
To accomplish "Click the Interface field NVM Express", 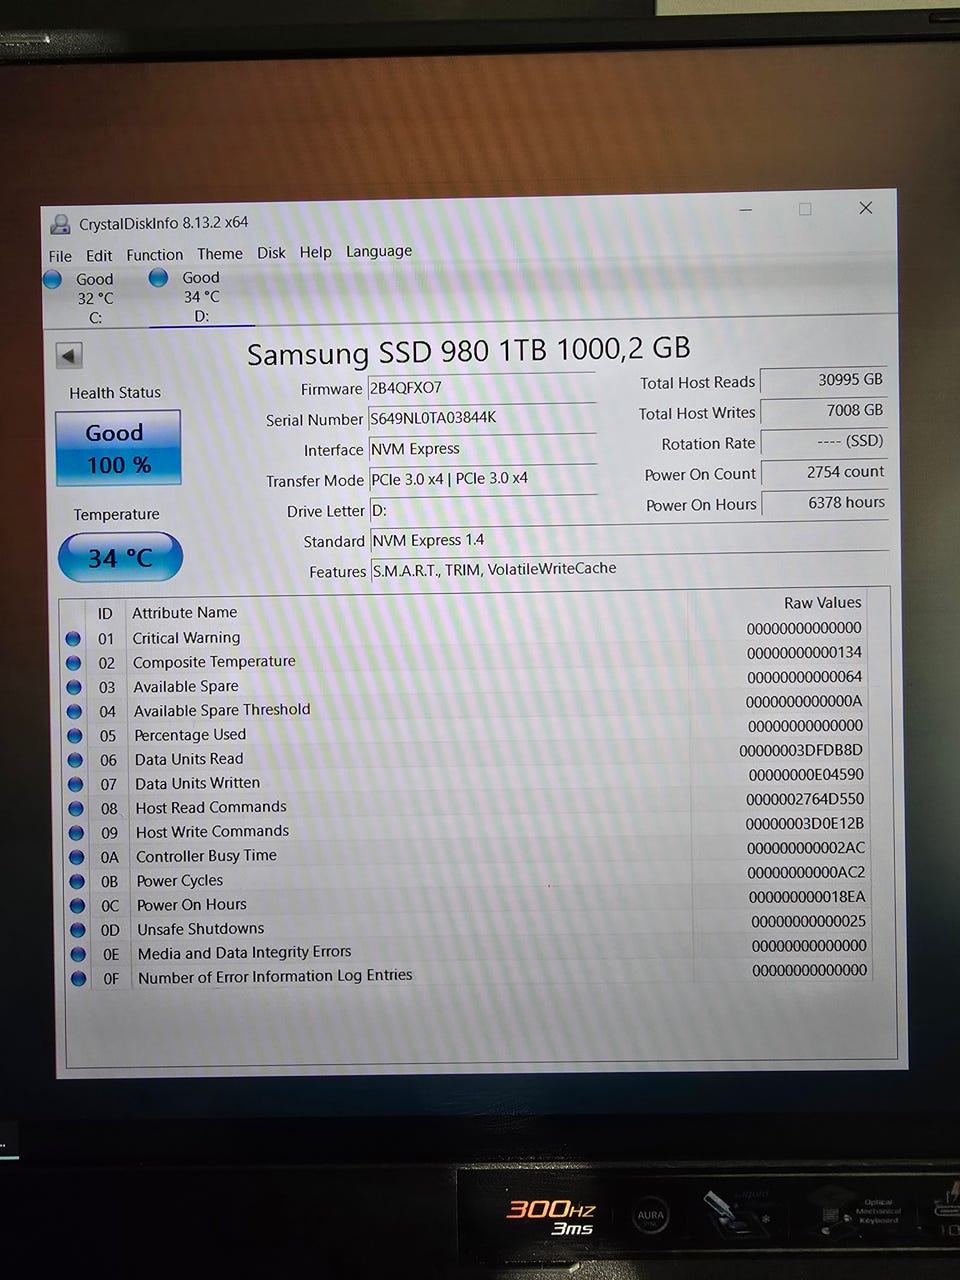I will pyautogui.click(x=482, y=449).
